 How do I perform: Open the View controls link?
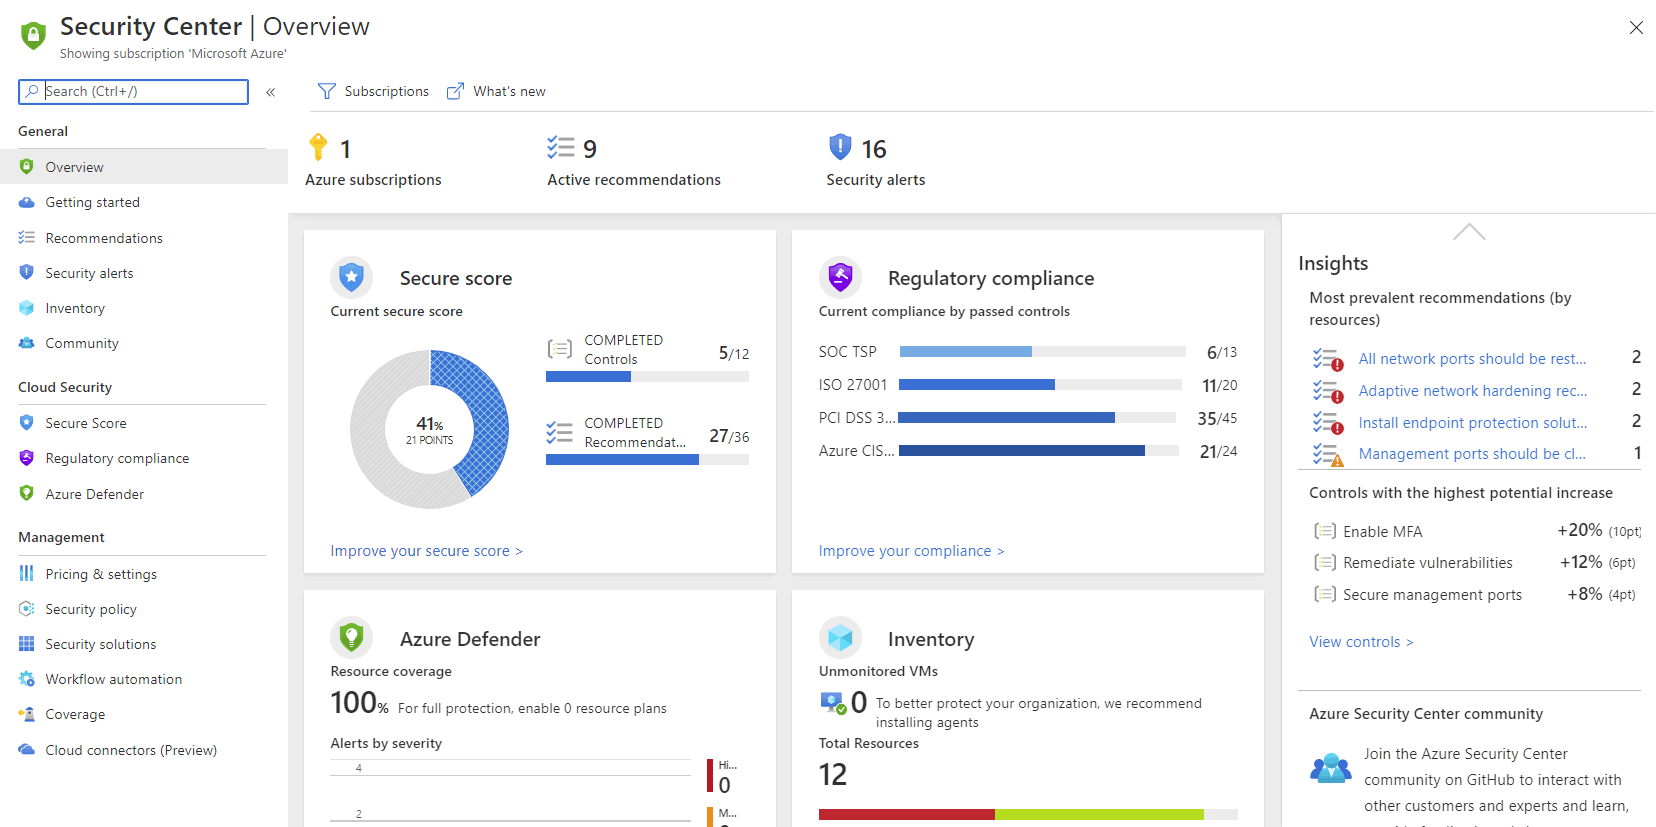tap(1361, 642)
